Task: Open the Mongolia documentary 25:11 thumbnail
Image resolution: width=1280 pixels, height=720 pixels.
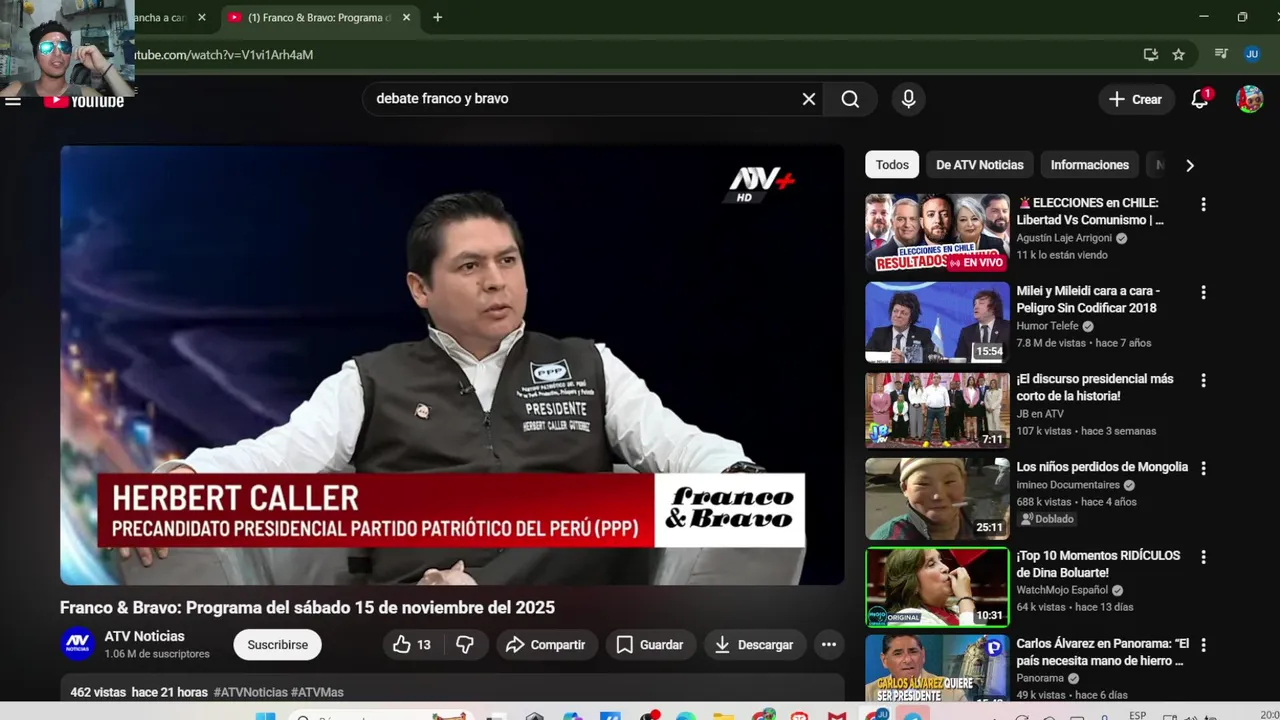Action: pyautogui.click(x=937, y=498)
